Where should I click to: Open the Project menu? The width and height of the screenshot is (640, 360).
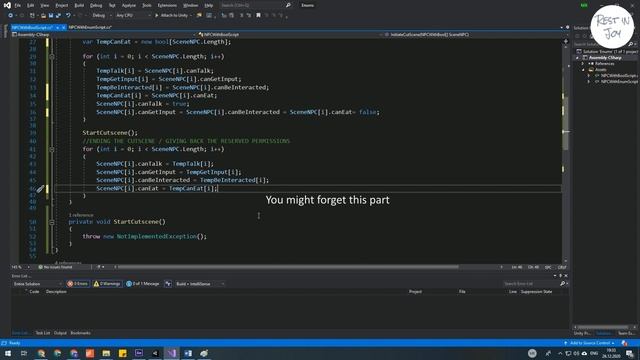62,5
